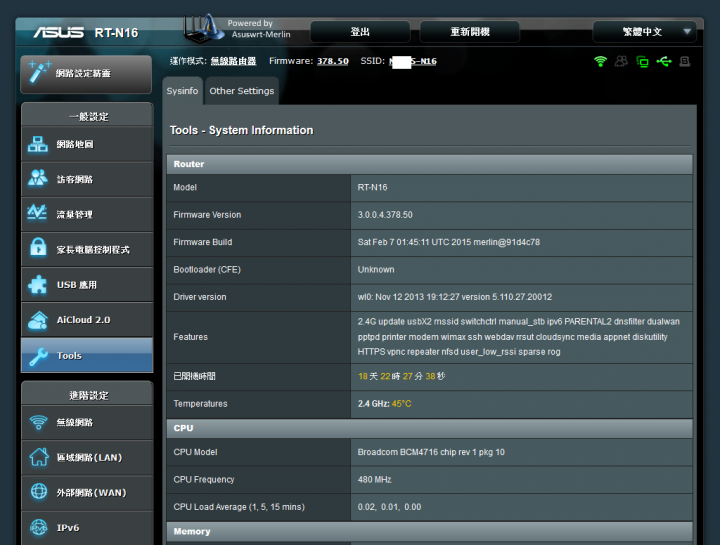Open 流量管理 menu item
The width and height of the screenshot is (720, 545).
point(87,214)
